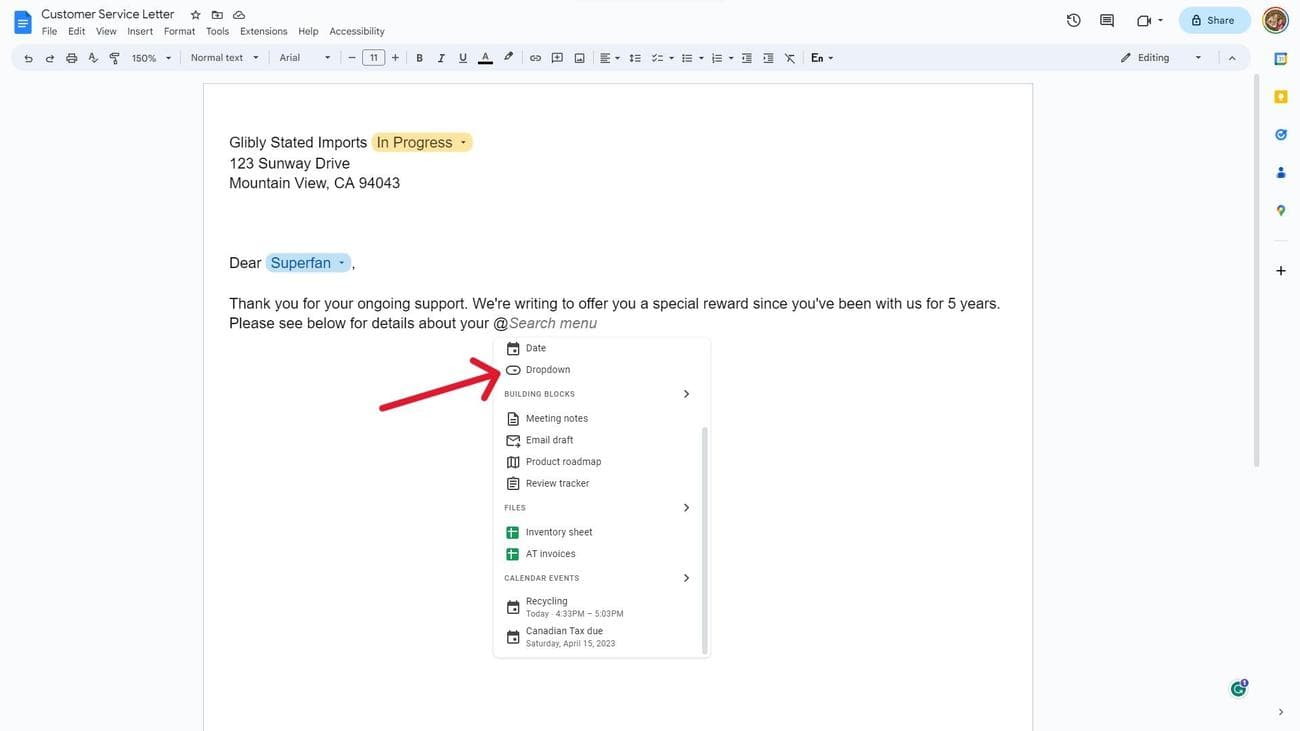Toggle bold formatting

click(419, 58)
